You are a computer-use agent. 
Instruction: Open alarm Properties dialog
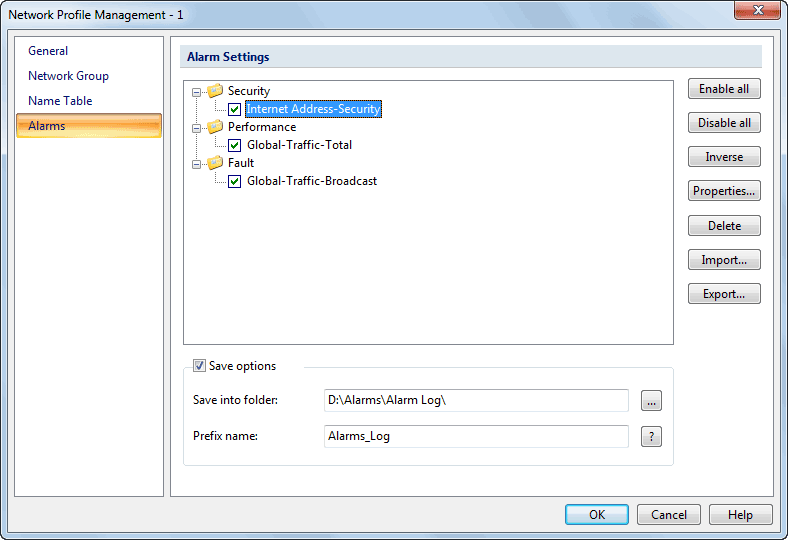(724, 191)
